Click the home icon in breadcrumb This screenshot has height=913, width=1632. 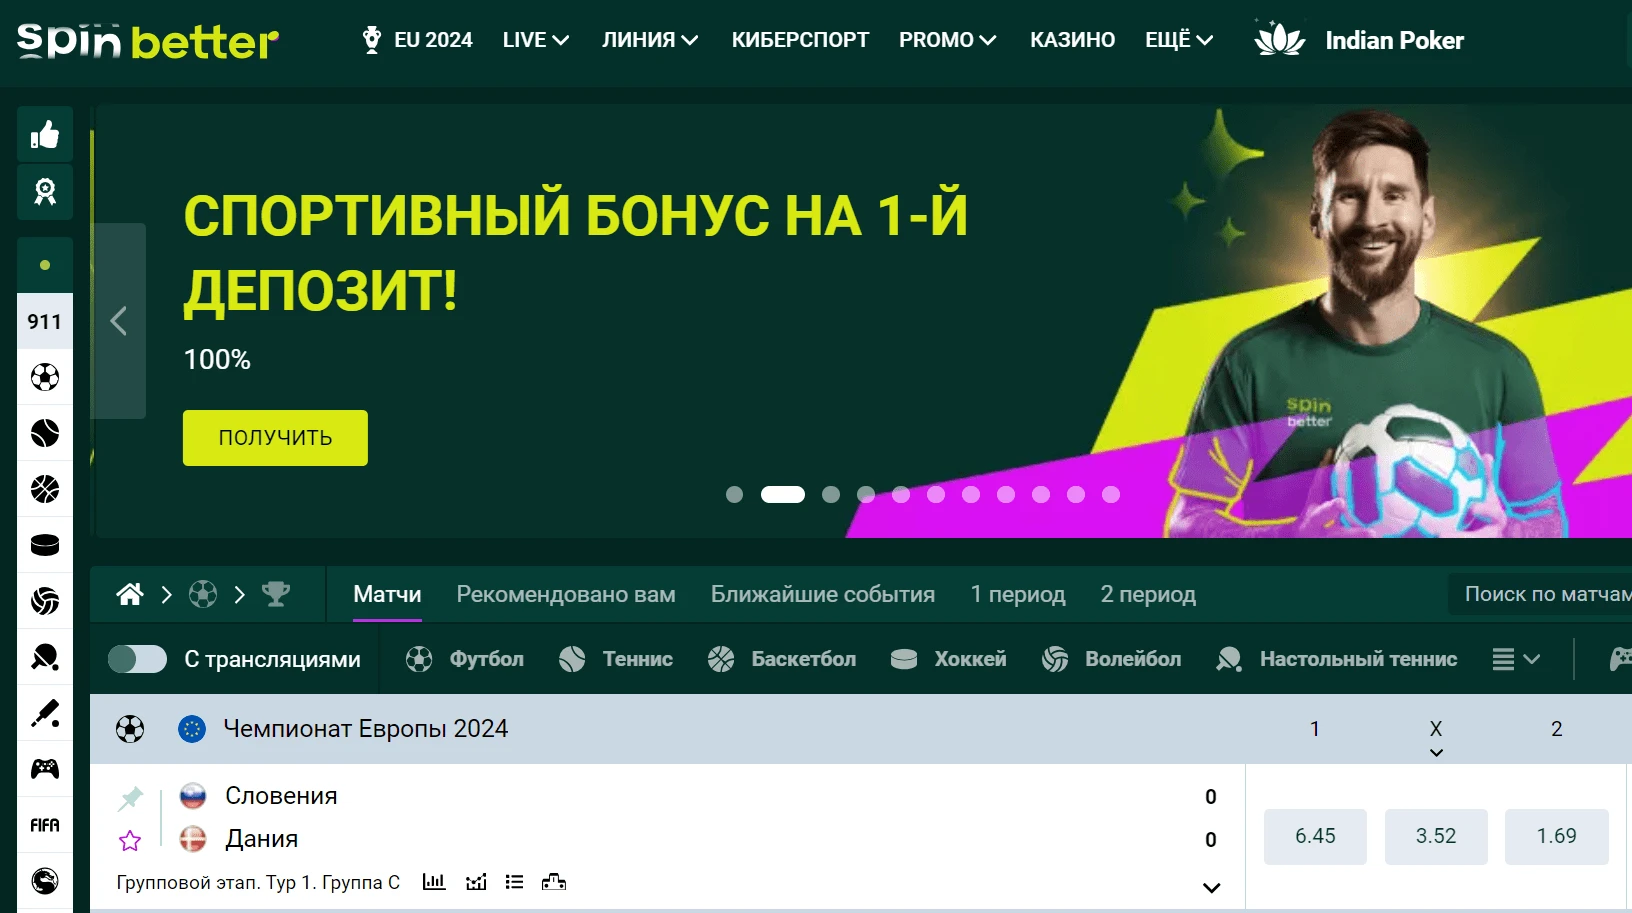(x=130, y=595)
